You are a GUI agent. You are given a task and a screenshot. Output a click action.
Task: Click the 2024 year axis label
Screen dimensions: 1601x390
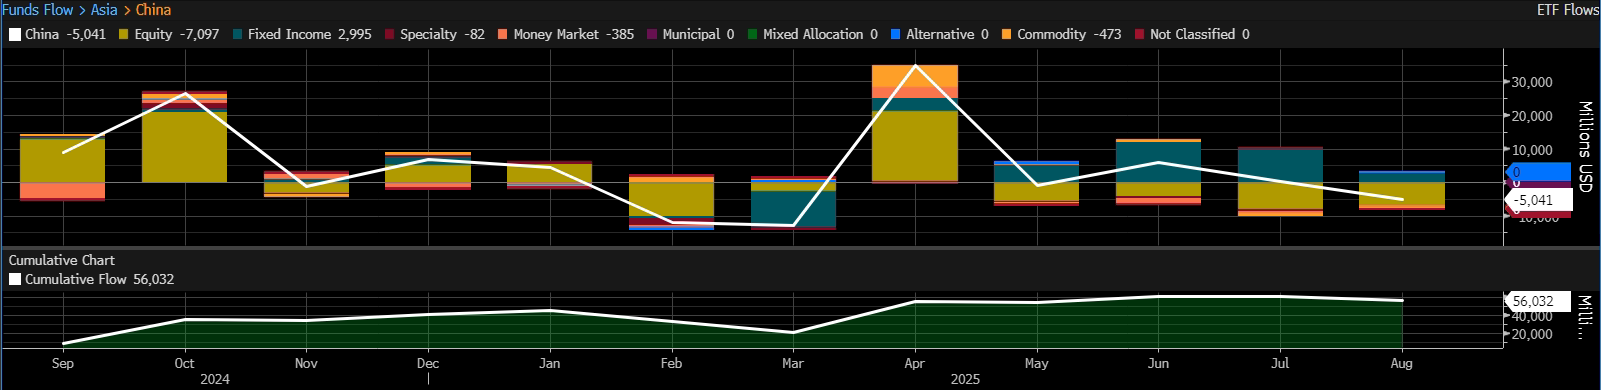[215, 379]
